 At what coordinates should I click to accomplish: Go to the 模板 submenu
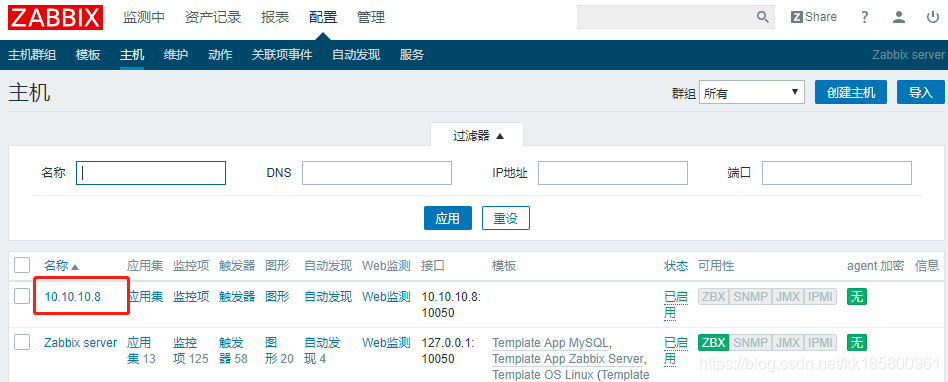pos(88,55)
